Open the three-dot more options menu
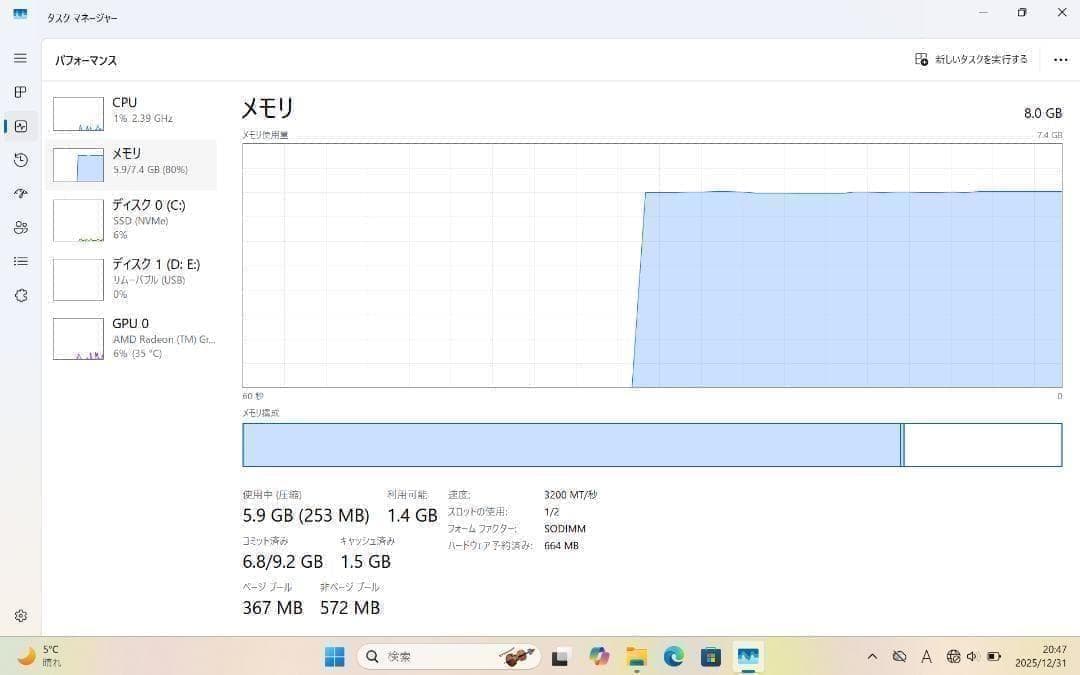The image size is (1080, 675). coord(1060,60)
